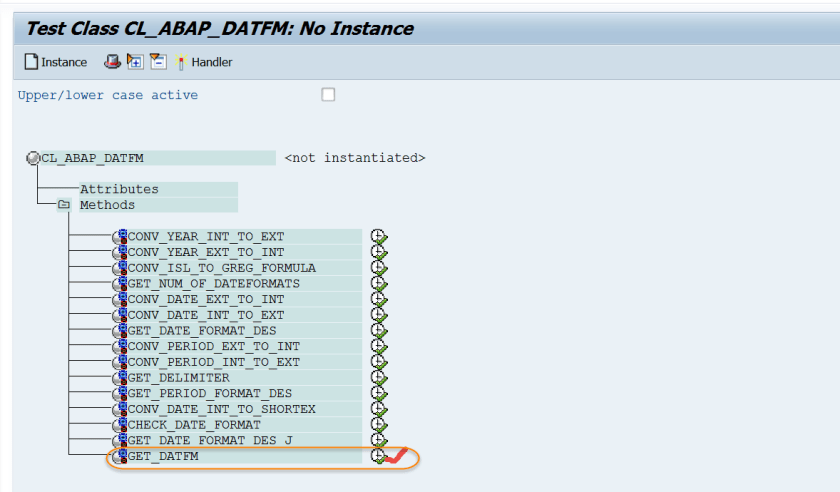This screenshot has width=840, height=492.
Task: Select the CONV_DATE_INT_TO_EXT method name
Action: pyautogui.click(x=206, y=315)
